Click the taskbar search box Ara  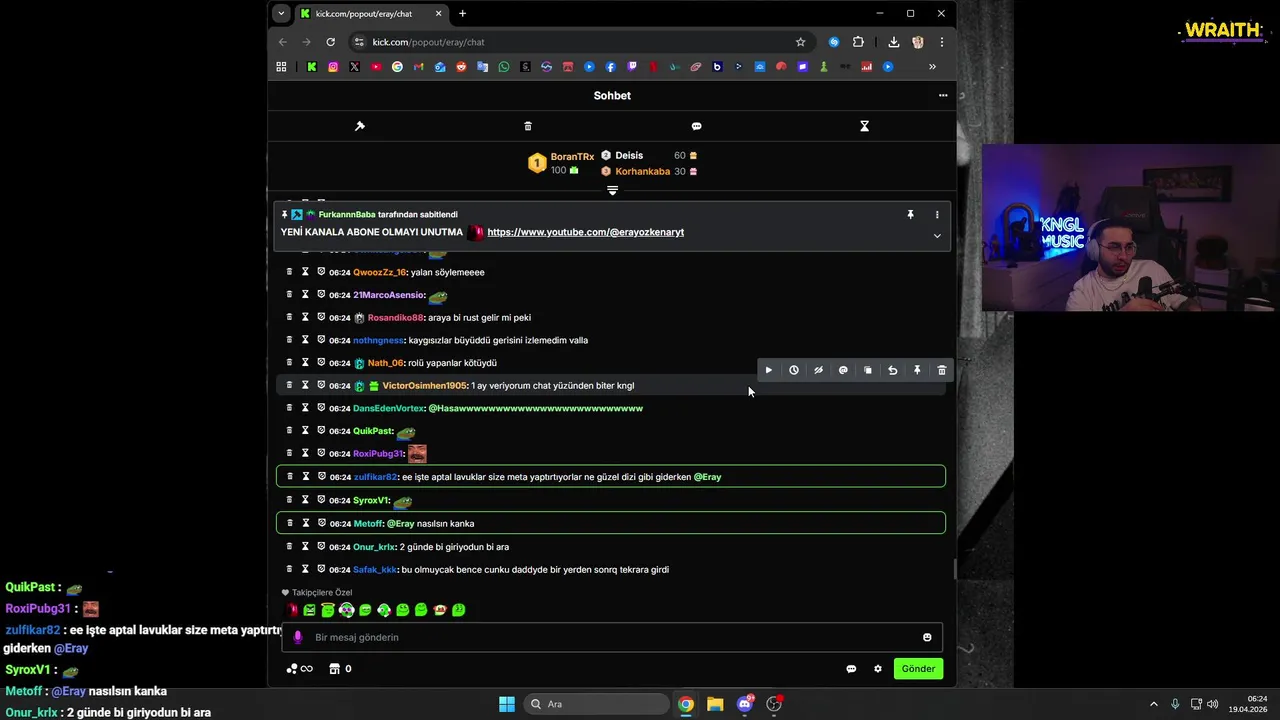click(597, 704)
